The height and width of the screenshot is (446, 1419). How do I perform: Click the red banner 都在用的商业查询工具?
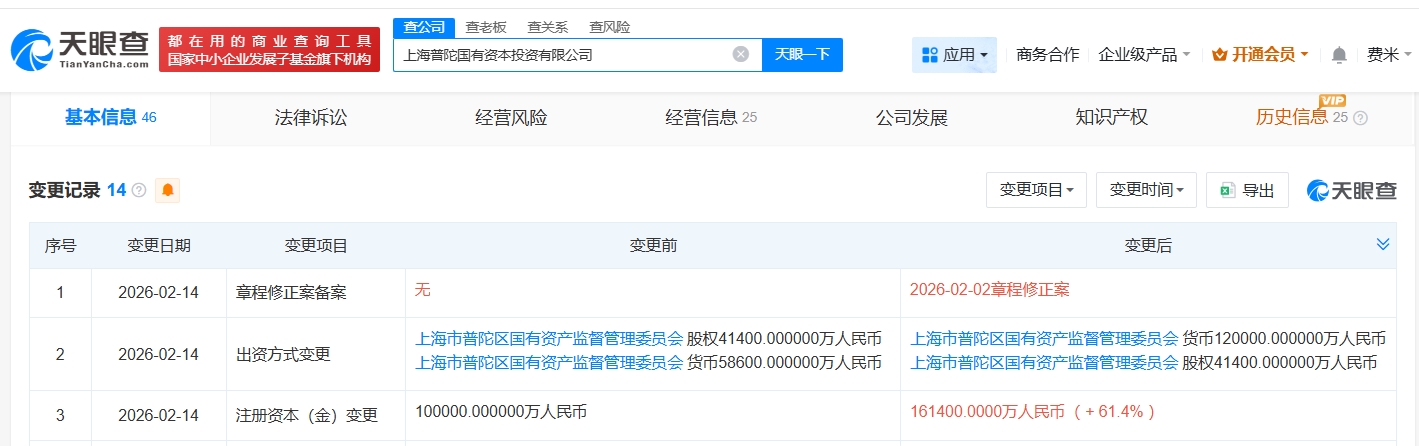pos(270,49)
